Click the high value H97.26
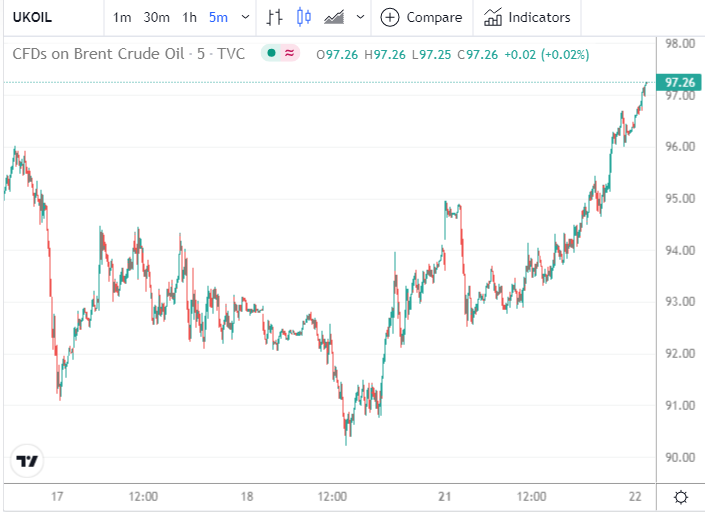This screenshot has width=705, height=517. [x=385, y=55]
